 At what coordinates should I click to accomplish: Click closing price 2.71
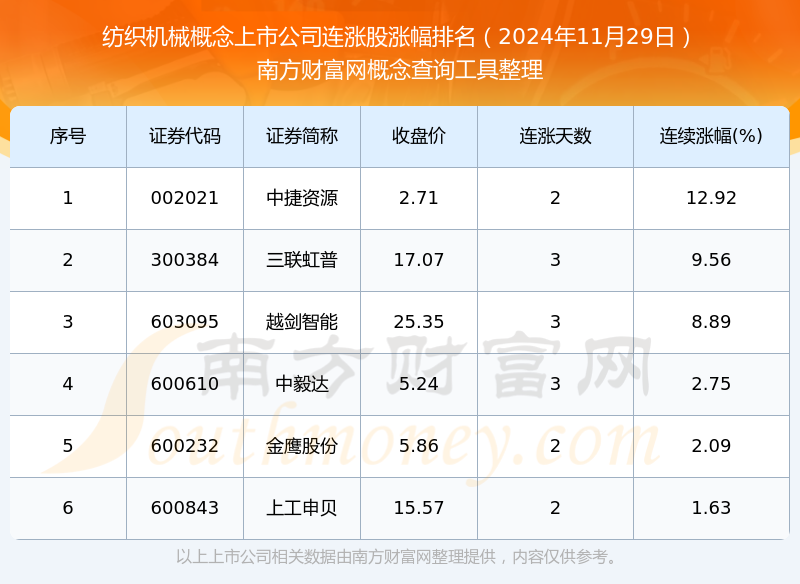tap(419, 198)
